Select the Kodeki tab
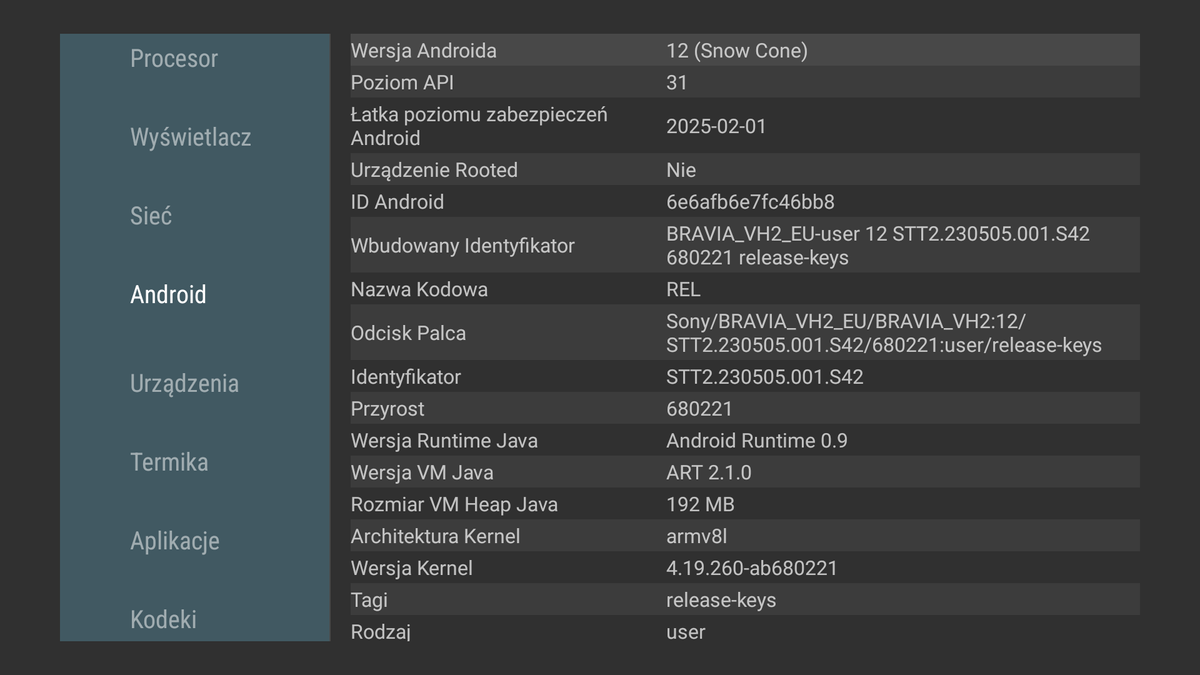 [x=165, y=619]
